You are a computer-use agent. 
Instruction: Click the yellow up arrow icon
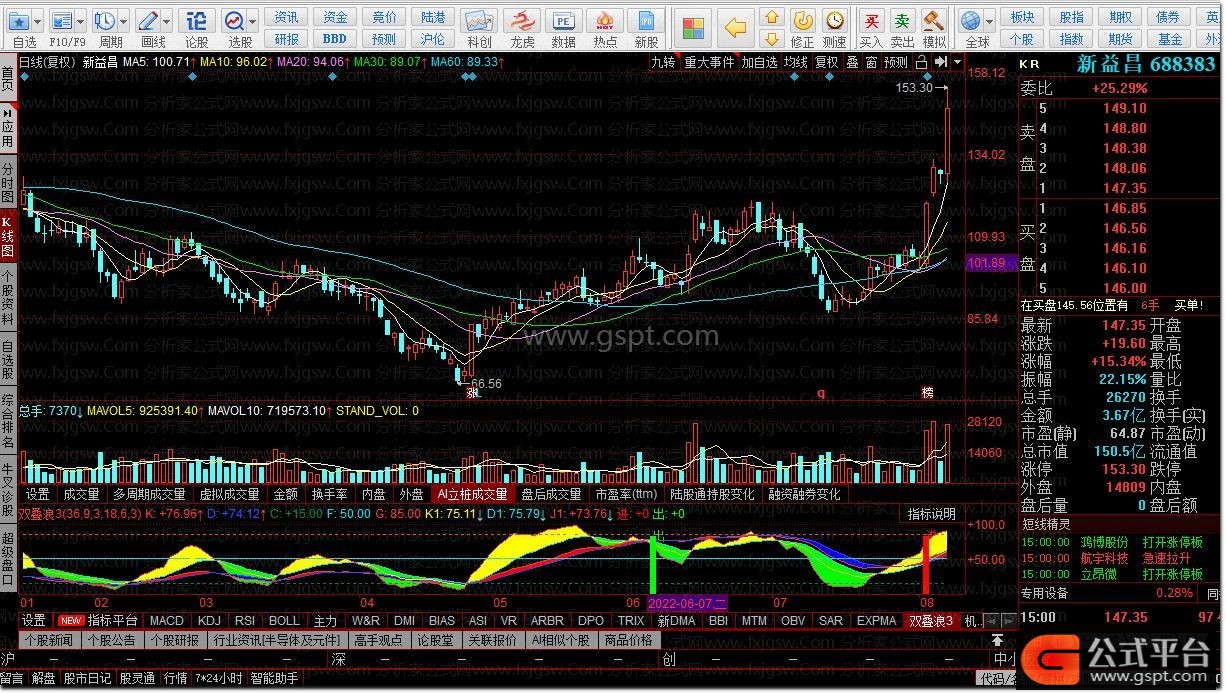[771, 17]
